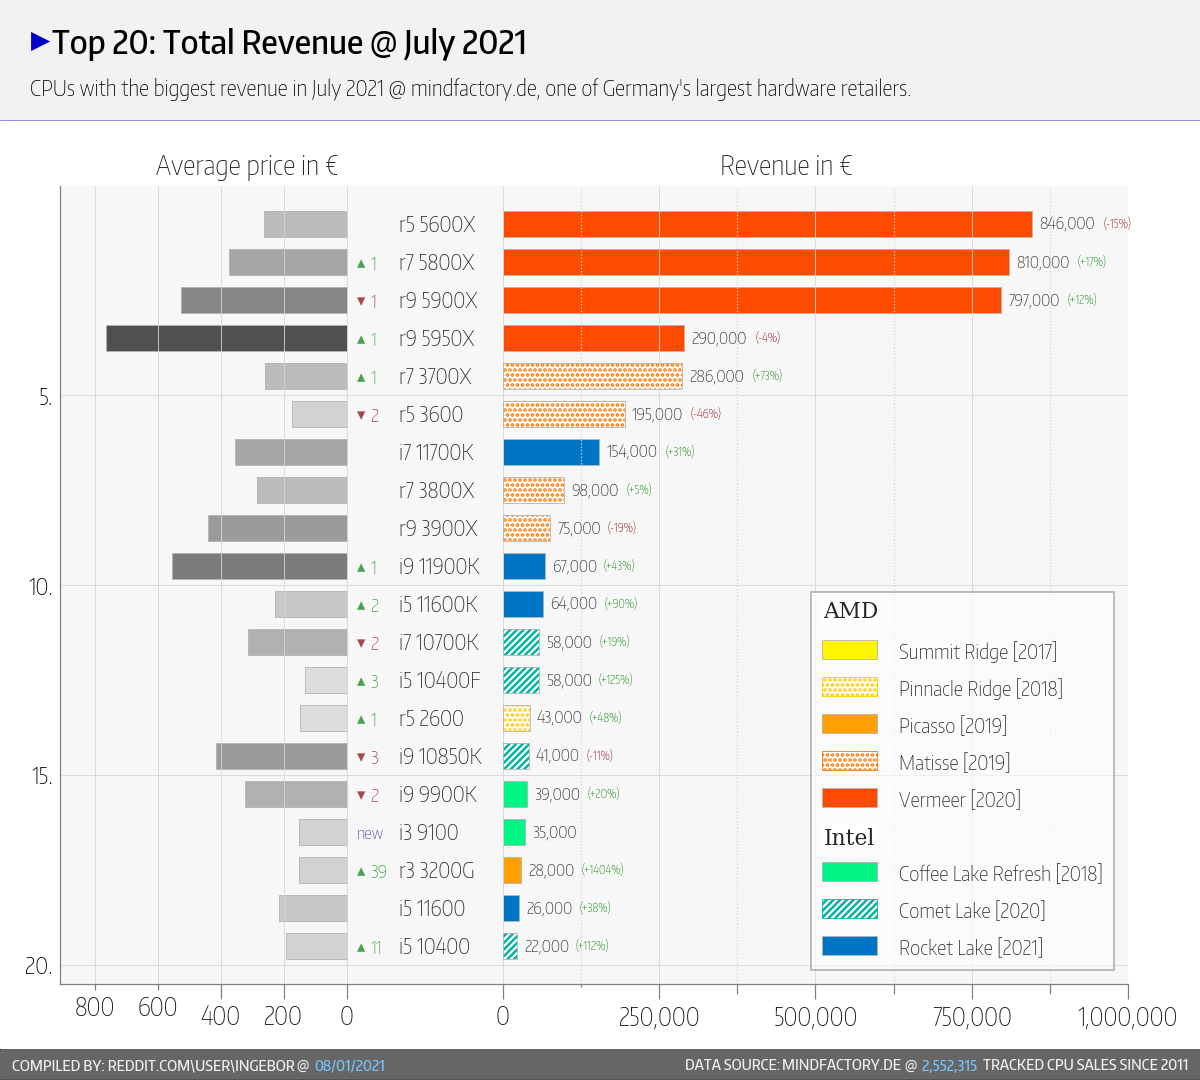
Task: Select the Vermeer [2020] legend swatch
Action: click(x=849, y=798)
